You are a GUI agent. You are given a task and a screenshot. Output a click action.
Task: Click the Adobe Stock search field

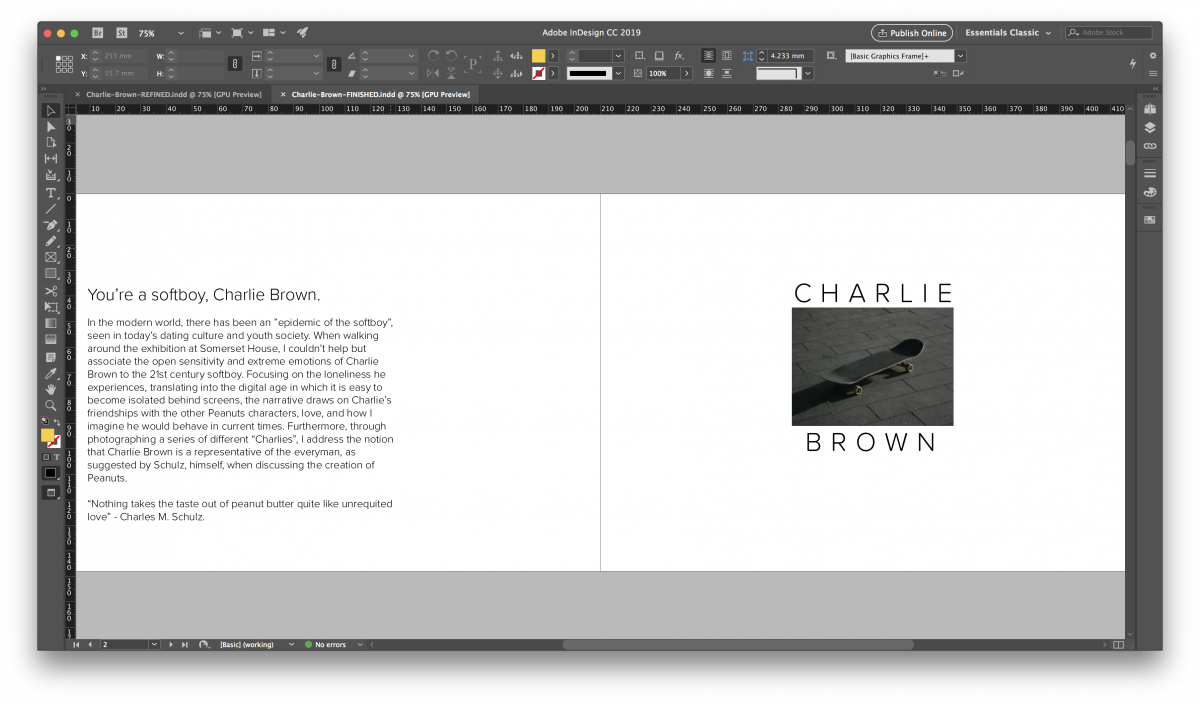tap(1107, 33)
